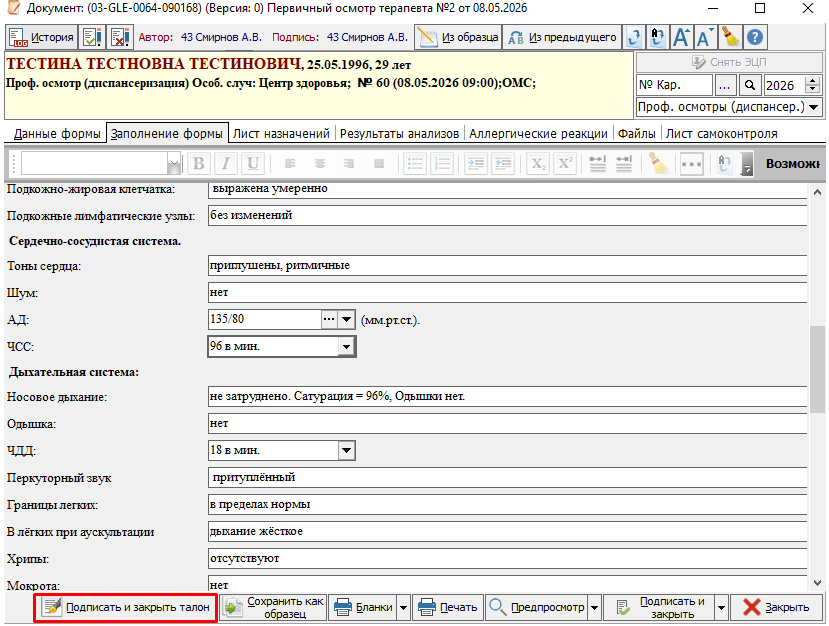Align text left
This screenshot has height=626, width=829.
[290, 164]
